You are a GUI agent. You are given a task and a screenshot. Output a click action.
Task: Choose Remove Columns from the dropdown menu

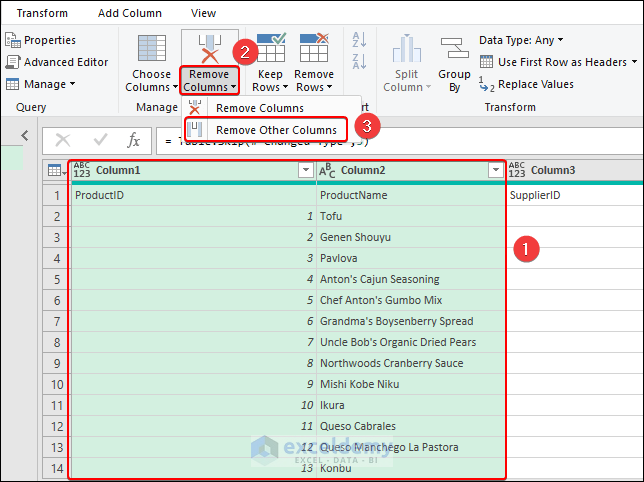pos(271,108)
